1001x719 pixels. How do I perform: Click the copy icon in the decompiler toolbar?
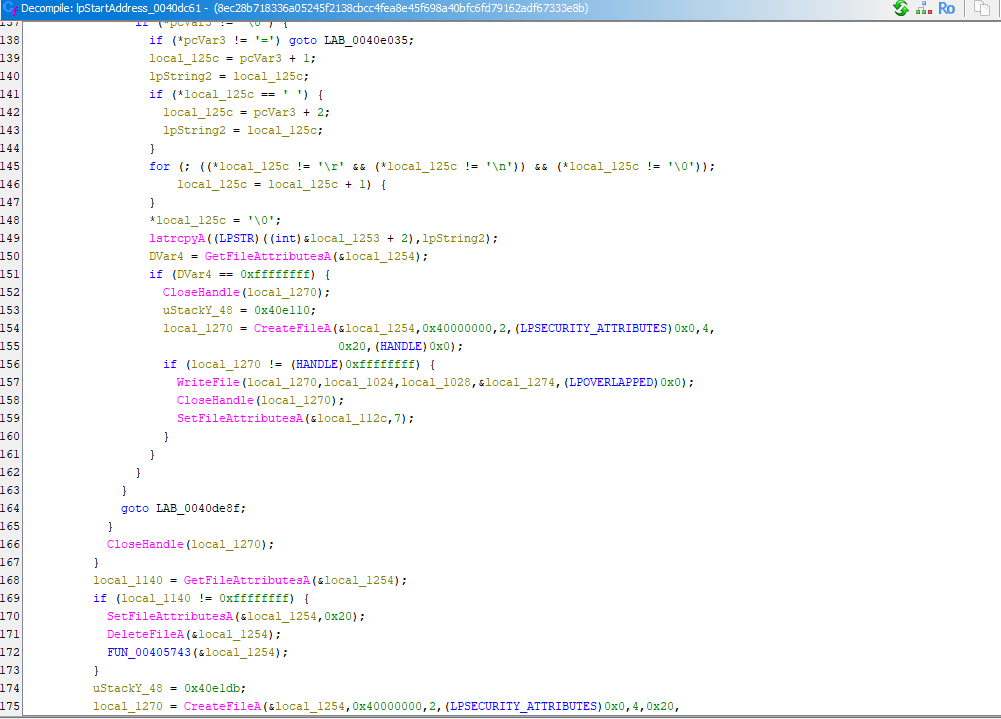982,8
